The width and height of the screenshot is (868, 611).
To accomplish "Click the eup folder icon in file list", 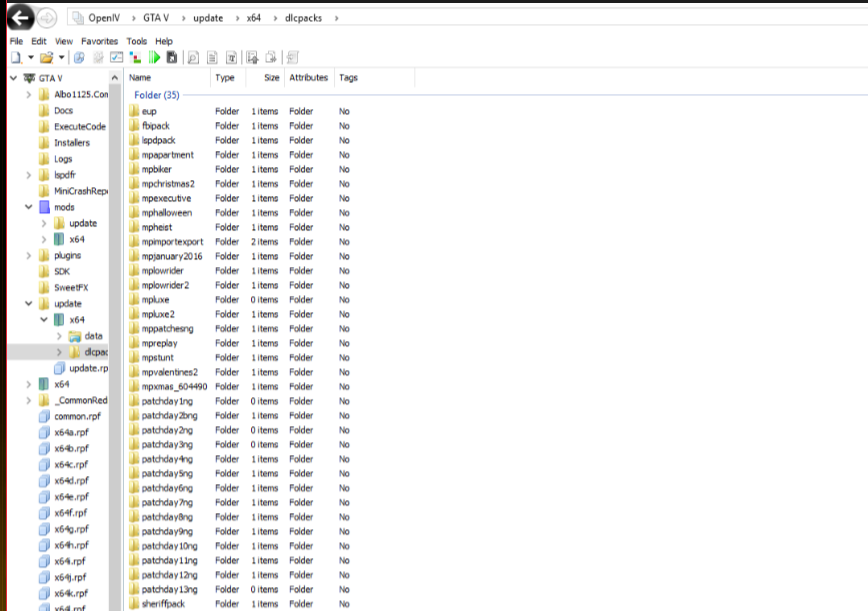I will pos(134,111).
